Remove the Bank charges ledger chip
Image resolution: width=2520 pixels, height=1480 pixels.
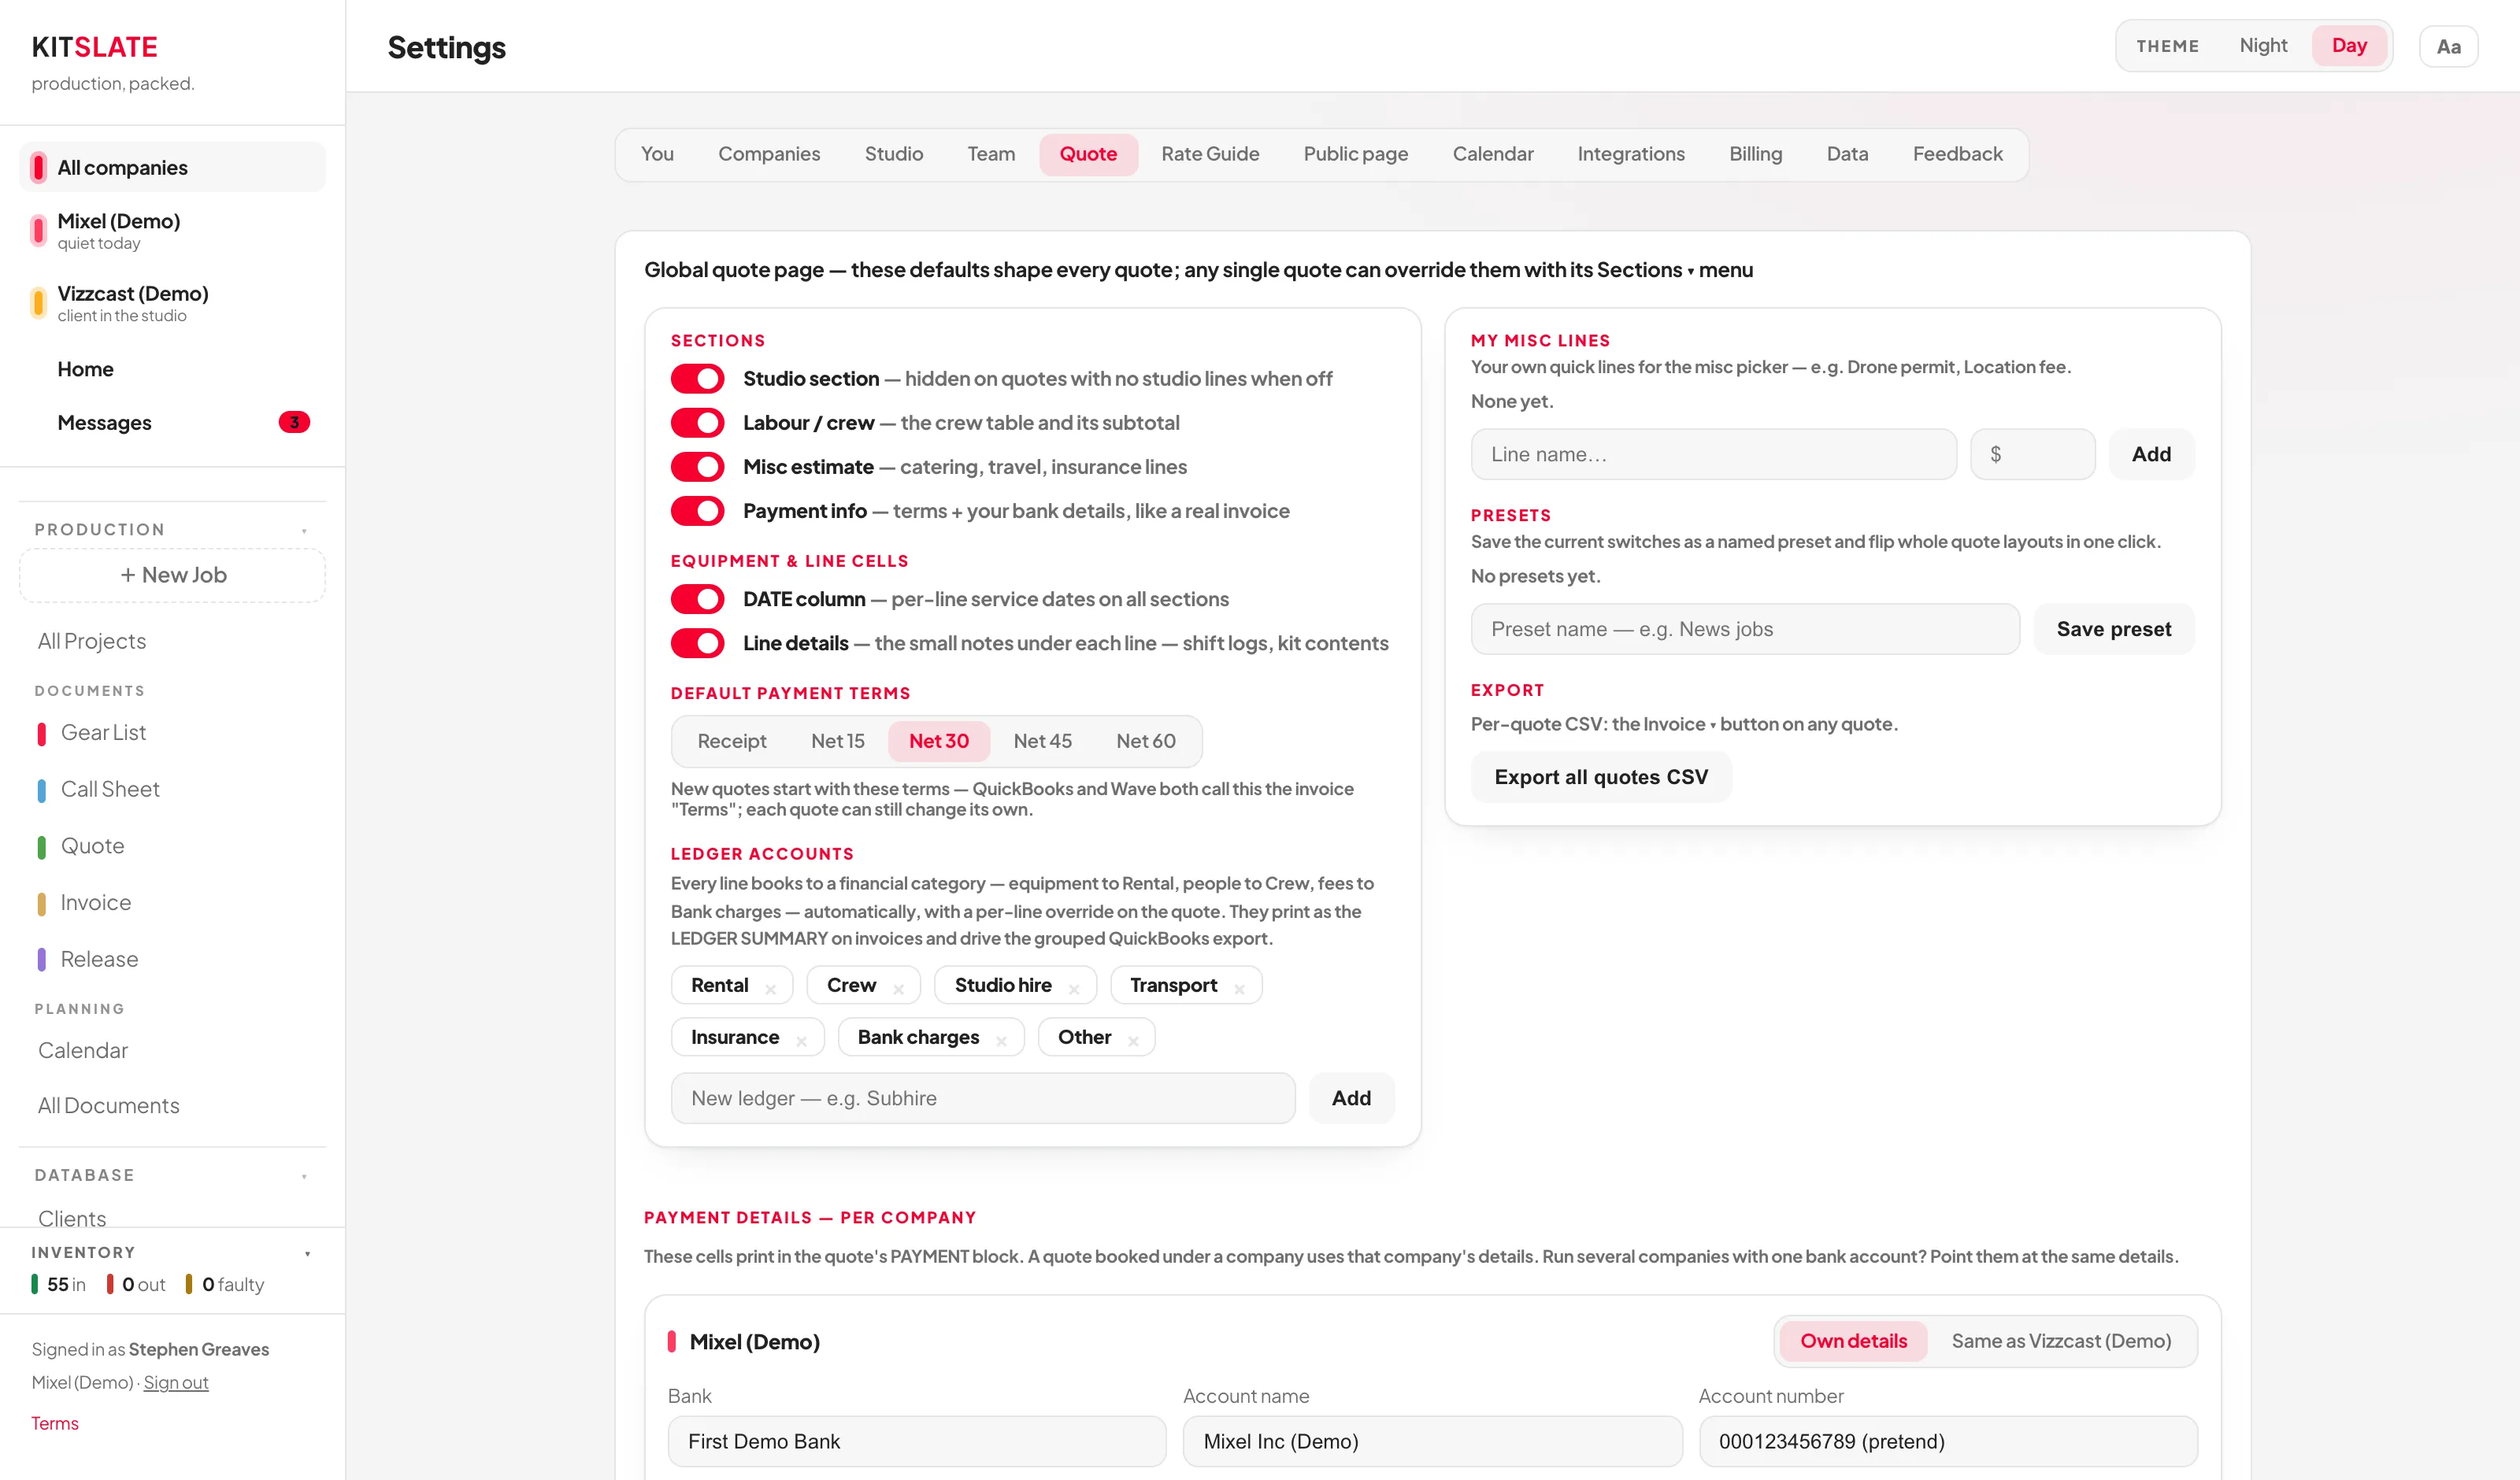click(x=1001, y=1040)
